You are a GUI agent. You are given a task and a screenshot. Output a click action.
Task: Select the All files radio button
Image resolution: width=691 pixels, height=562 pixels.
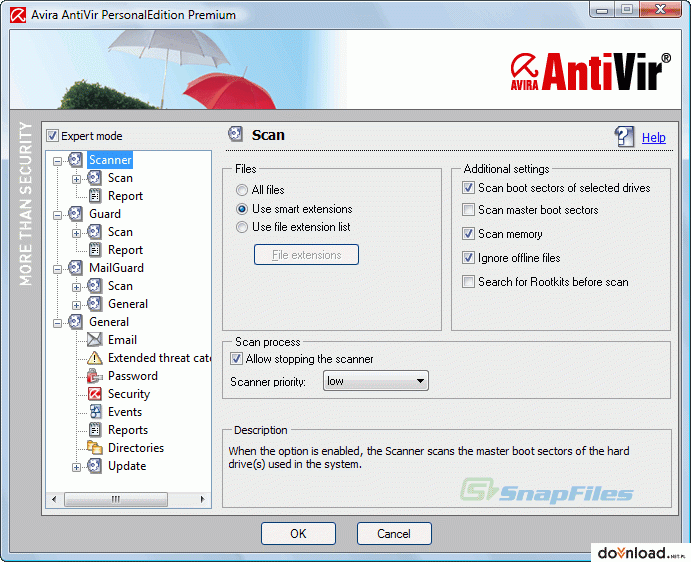(241, 190)
